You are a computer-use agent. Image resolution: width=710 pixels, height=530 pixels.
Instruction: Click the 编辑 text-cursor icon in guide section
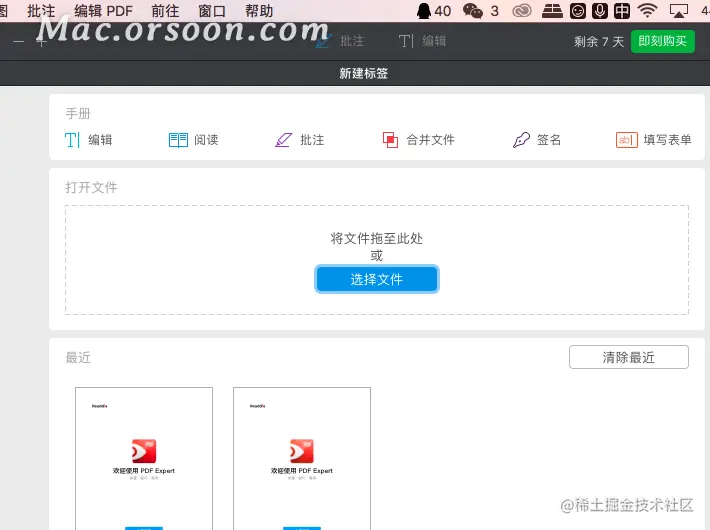click(x=72, y=140)
